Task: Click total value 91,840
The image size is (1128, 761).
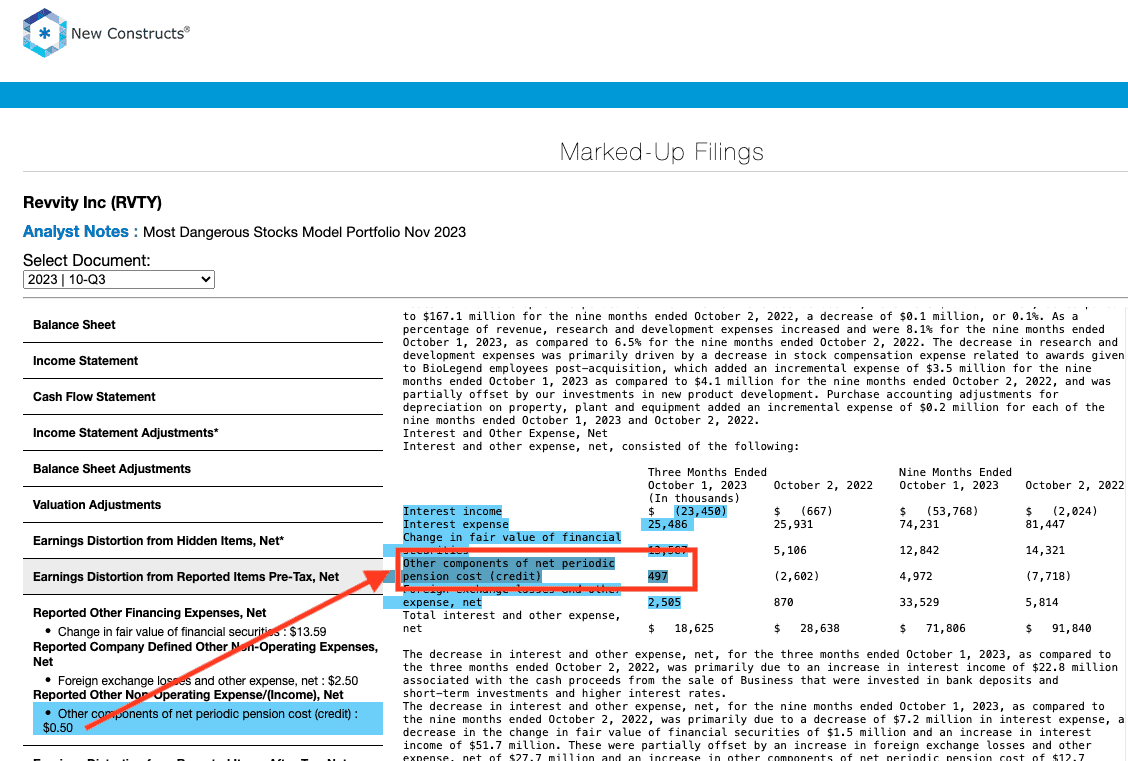Action: [1072, 628]
